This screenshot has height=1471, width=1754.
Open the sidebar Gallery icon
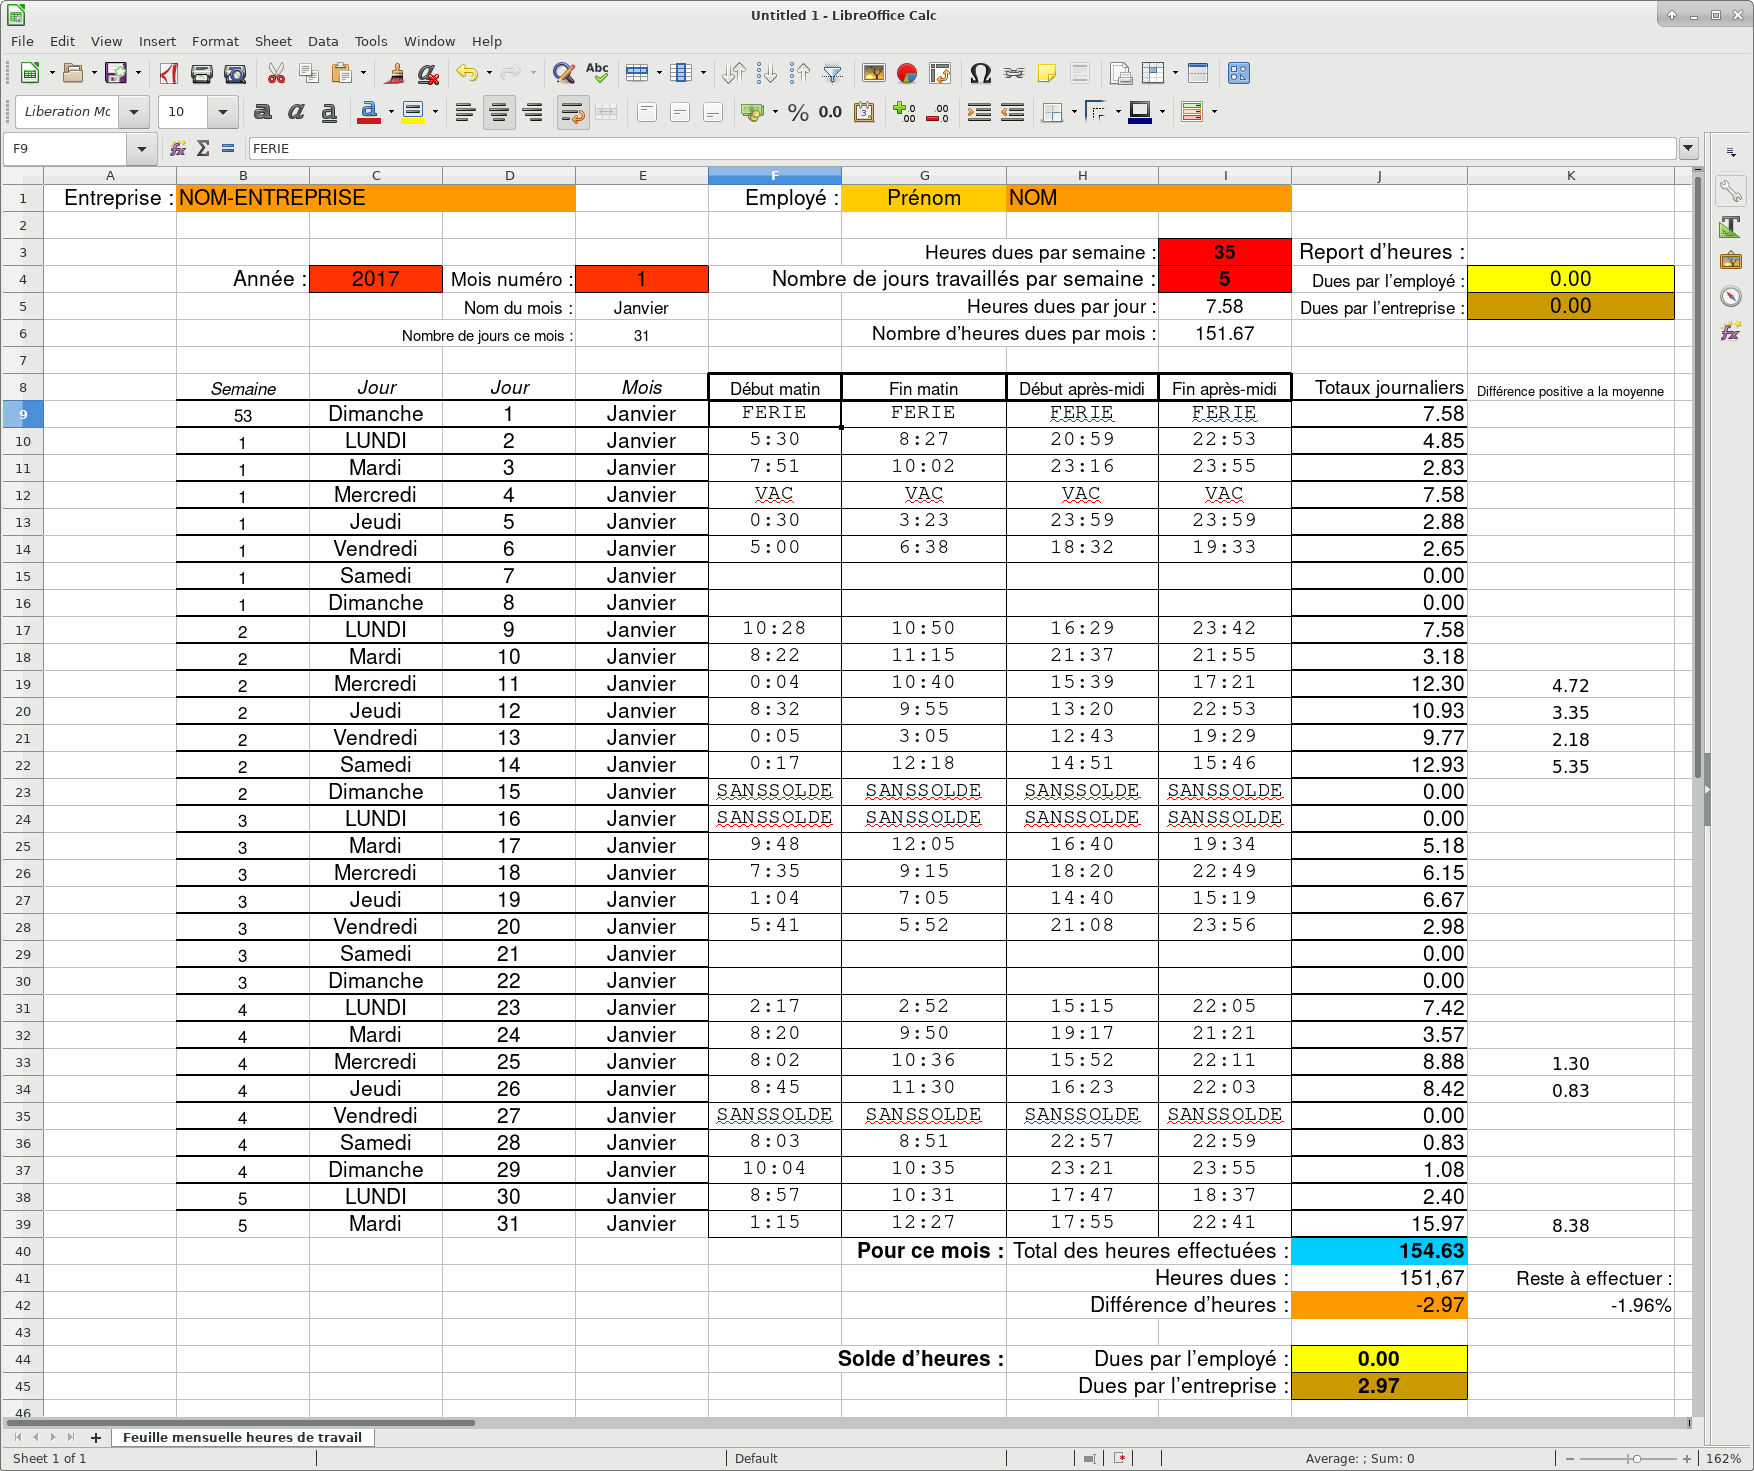pos(1731,261)
